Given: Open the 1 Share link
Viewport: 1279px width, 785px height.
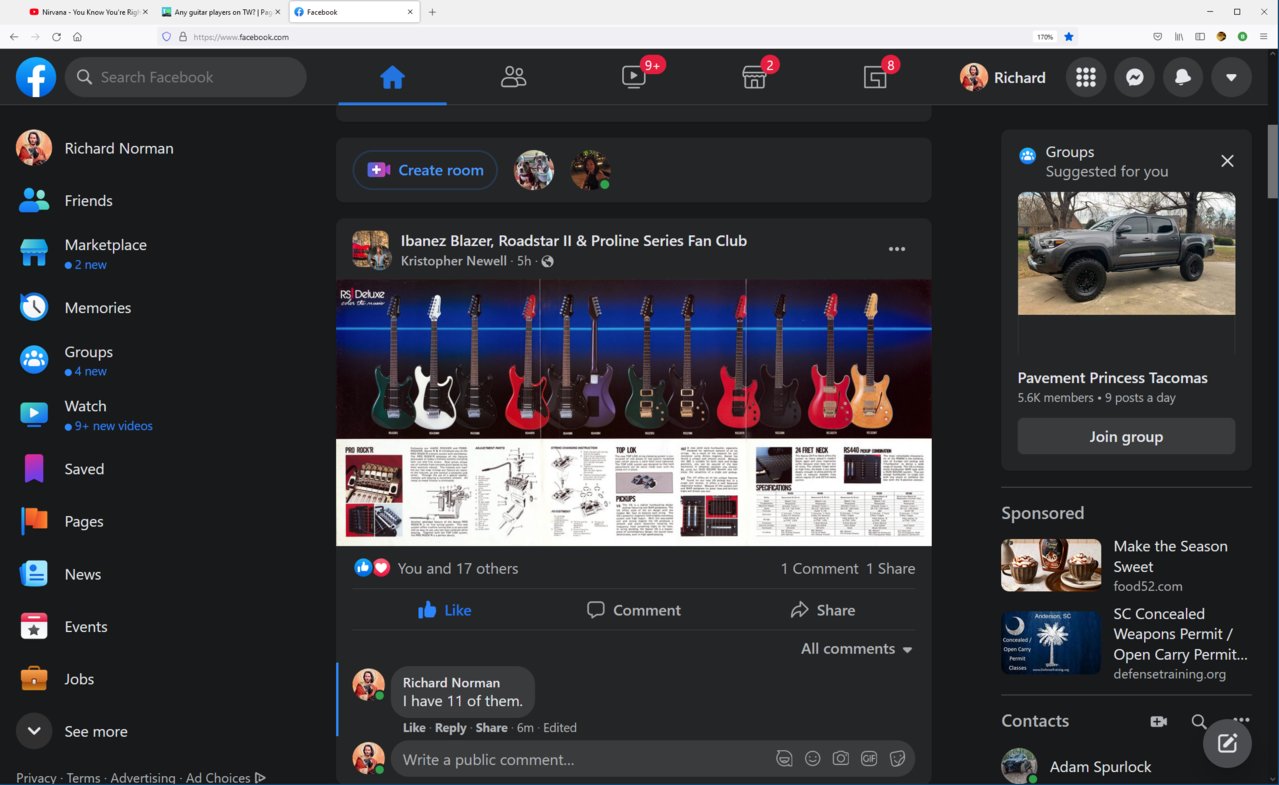Looking at the screenshot, I should click(x=890, y=568).
